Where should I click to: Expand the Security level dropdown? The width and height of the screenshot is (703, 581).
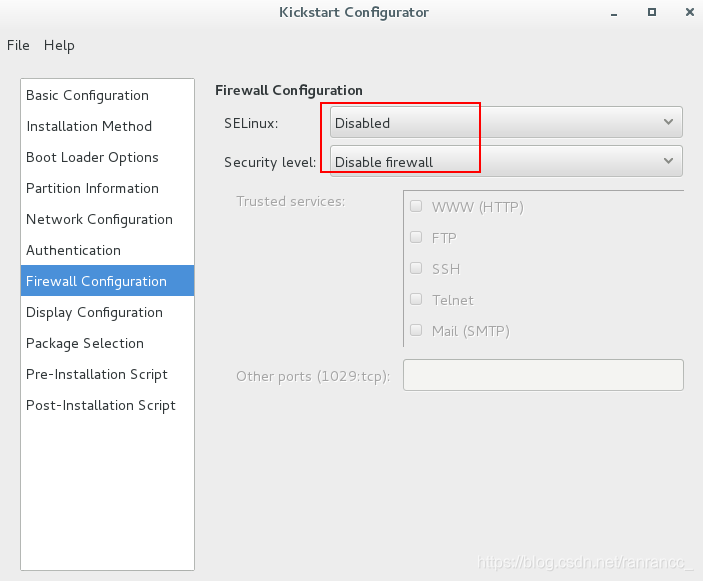[506, 161]
